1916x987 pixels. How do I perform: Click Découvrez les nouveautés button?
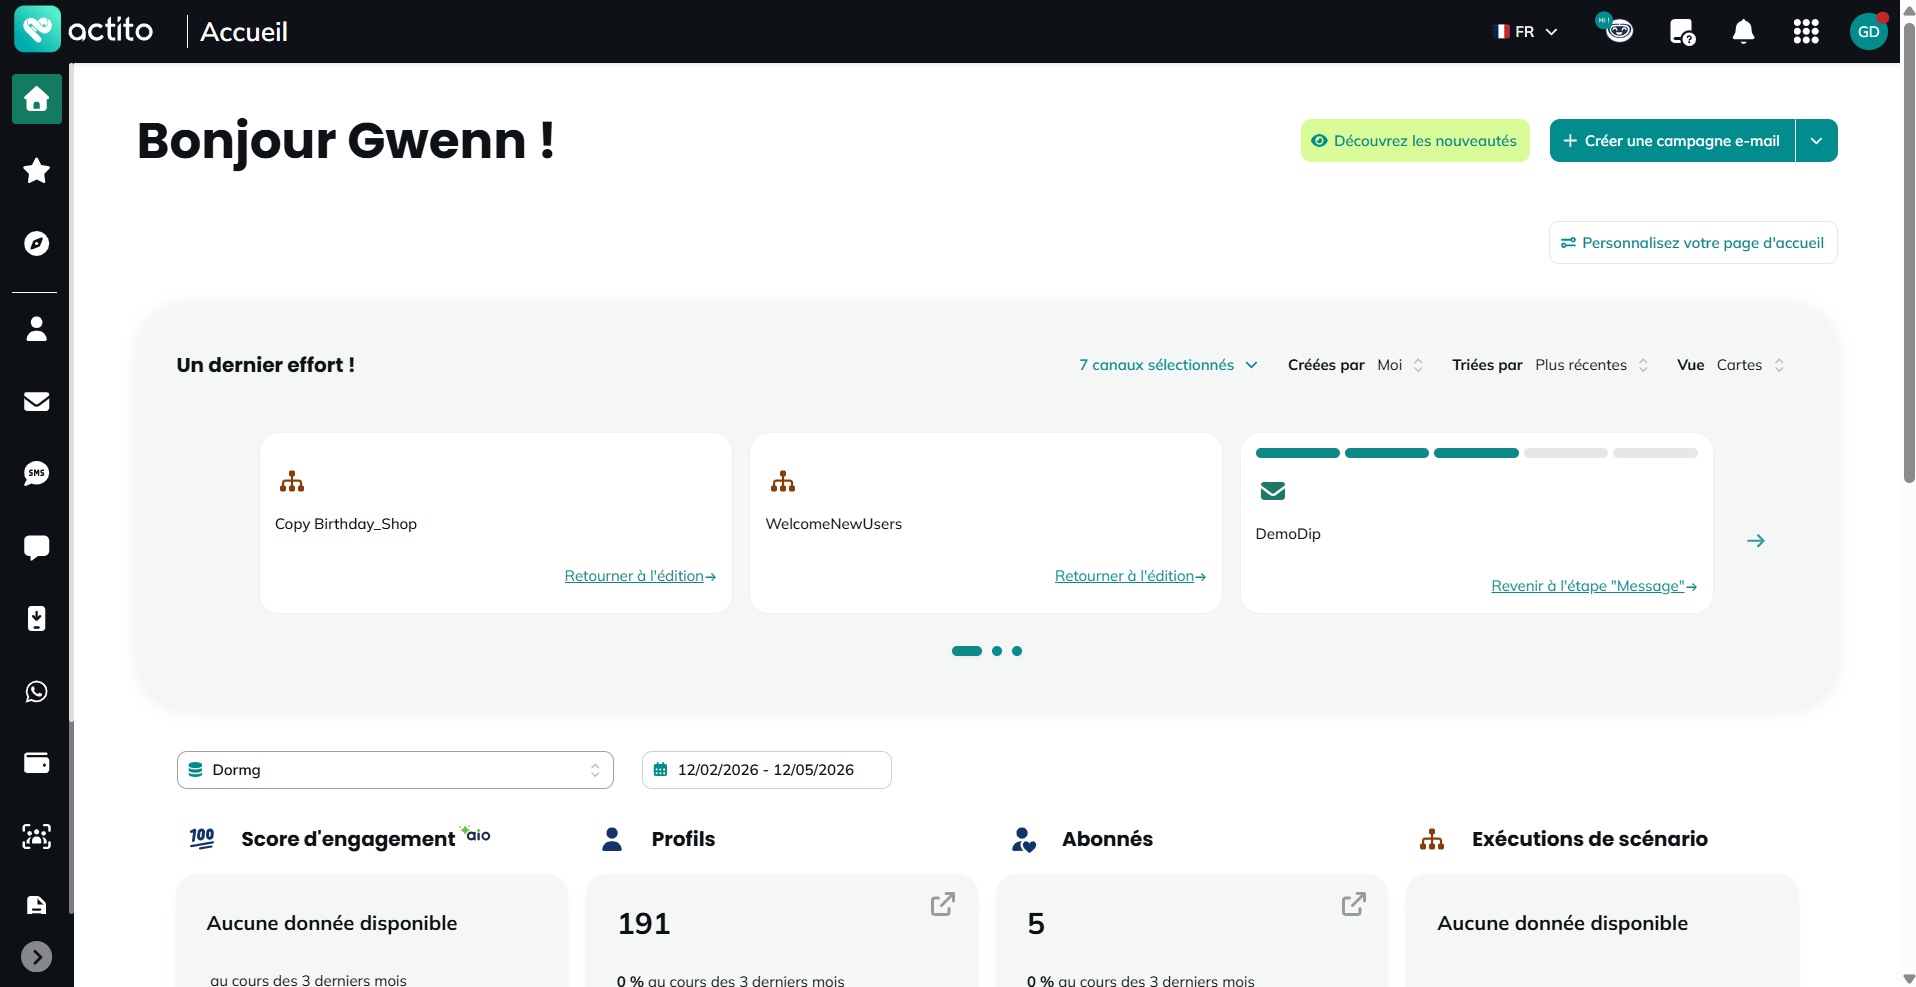pyautogui.click(x=1415, y=141)
